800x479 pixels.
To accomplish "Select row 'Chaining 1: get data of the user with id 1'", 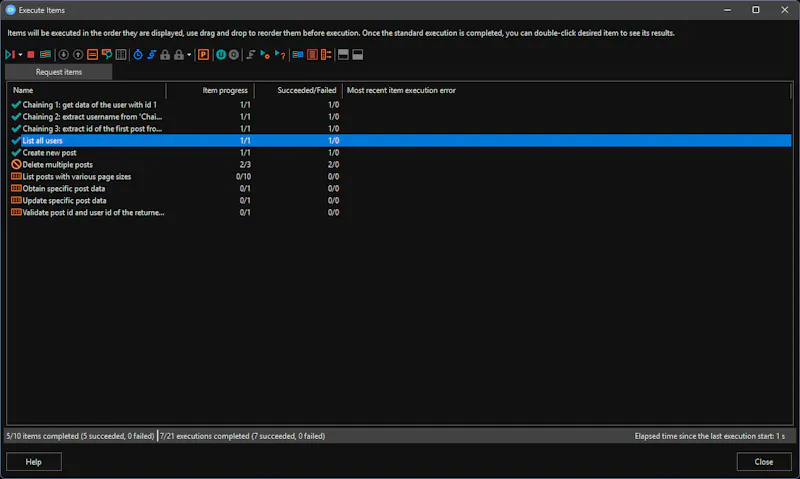I will (399, 105).
